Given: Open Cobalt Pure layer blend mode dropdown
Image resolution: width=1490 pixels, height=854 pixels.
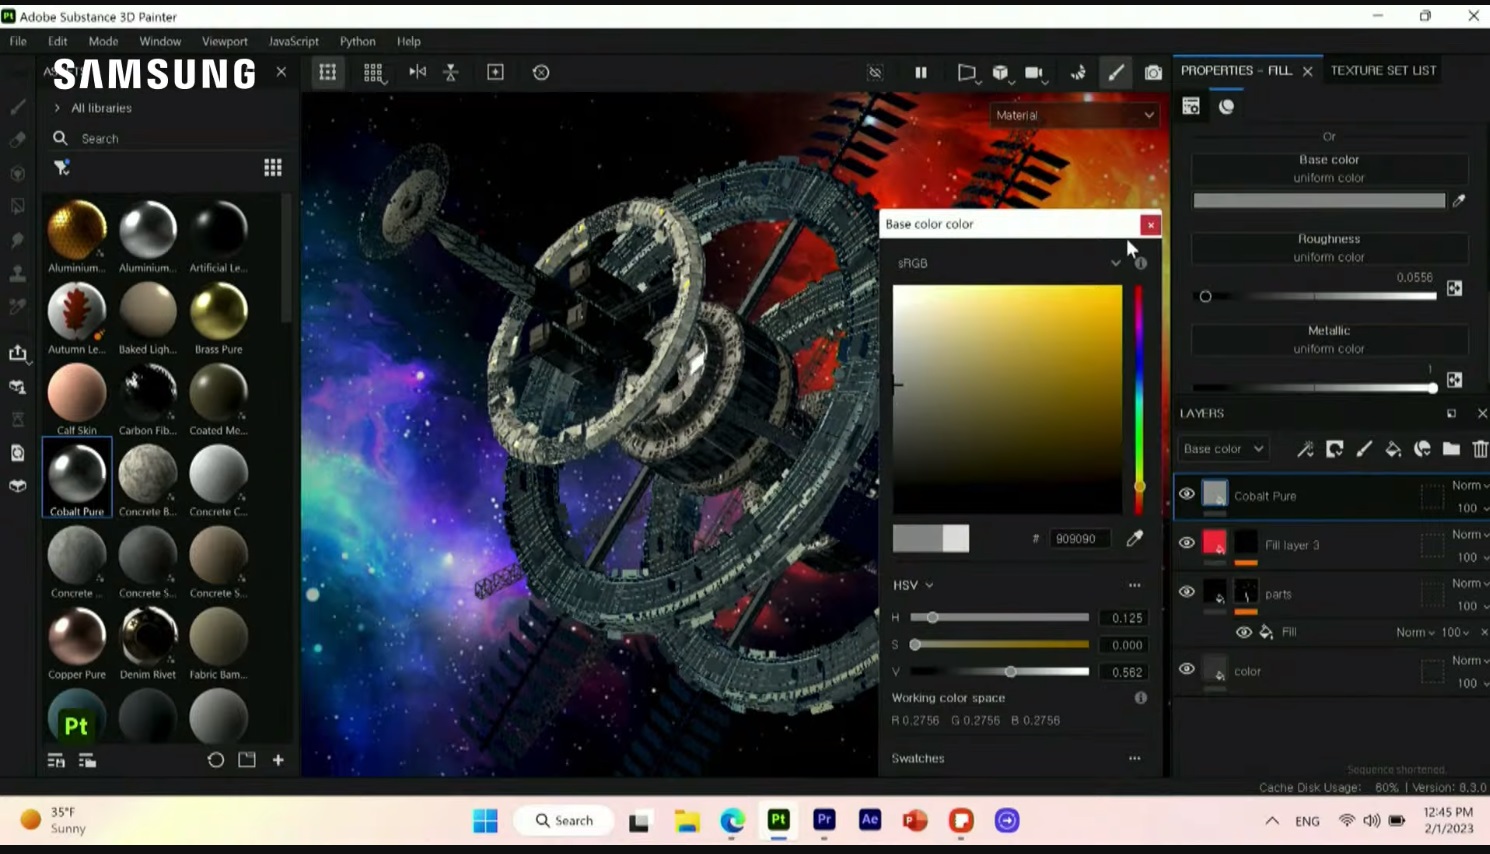Looking at the screenshot, I should 1471,486.
